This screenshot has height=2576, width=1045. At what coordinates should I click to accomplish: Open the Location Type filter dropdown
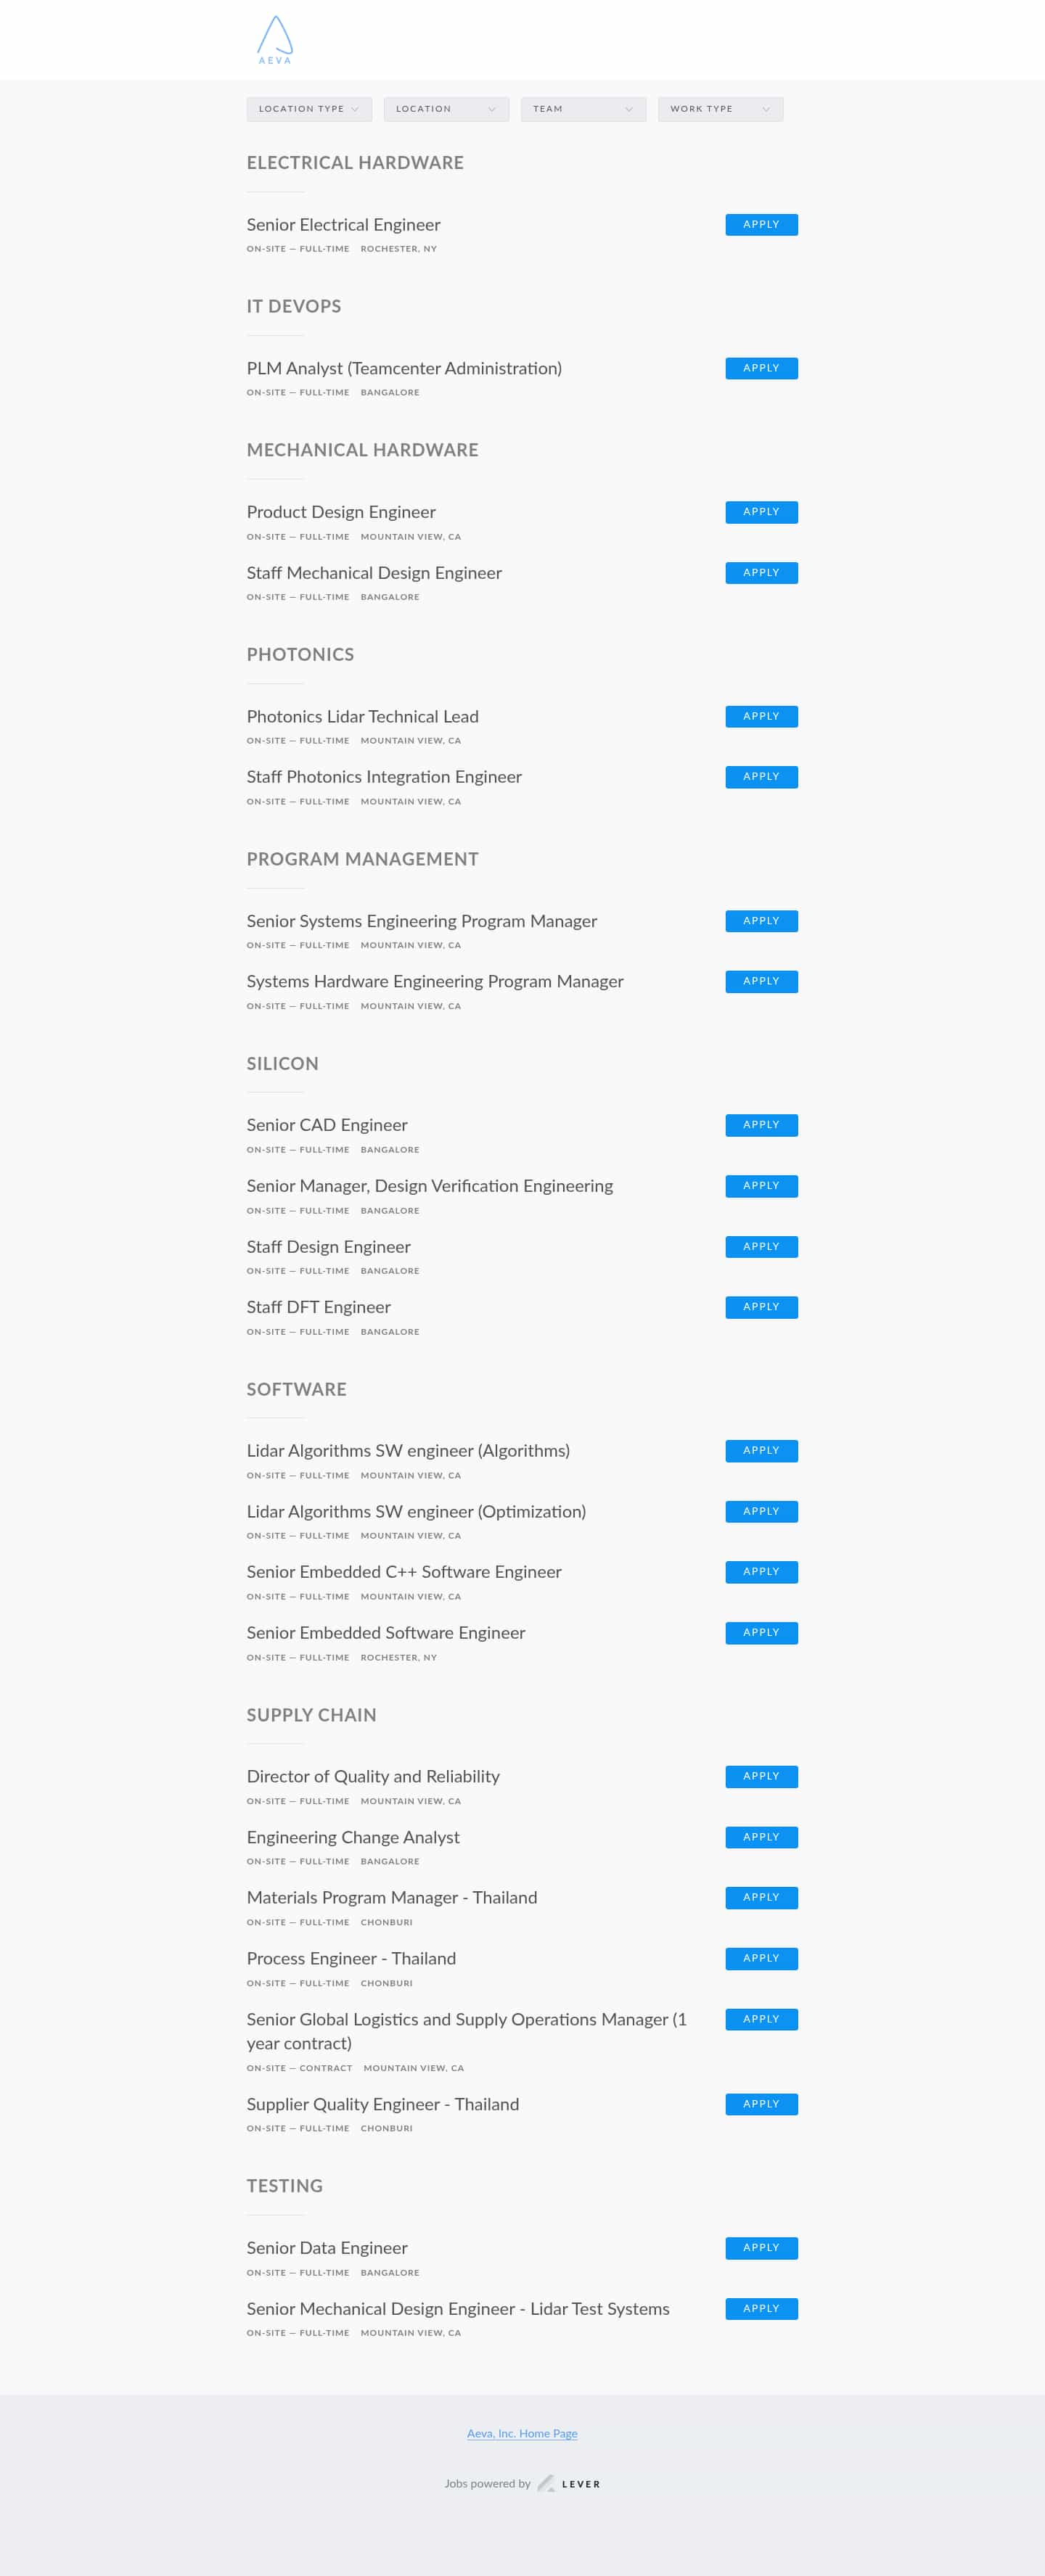pyautogui.click(x=309, y=109)
